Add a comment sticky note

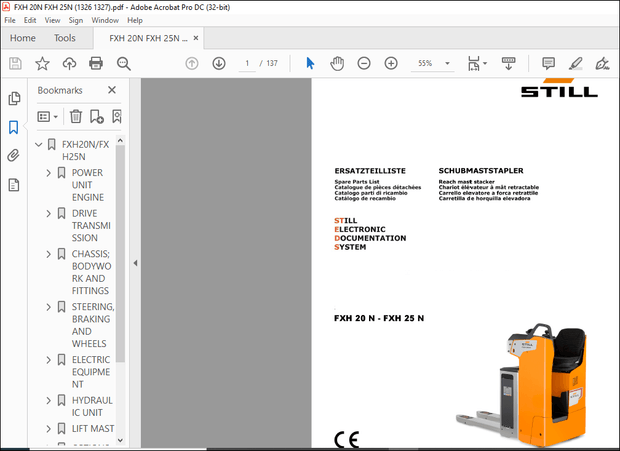click(548, 63)
